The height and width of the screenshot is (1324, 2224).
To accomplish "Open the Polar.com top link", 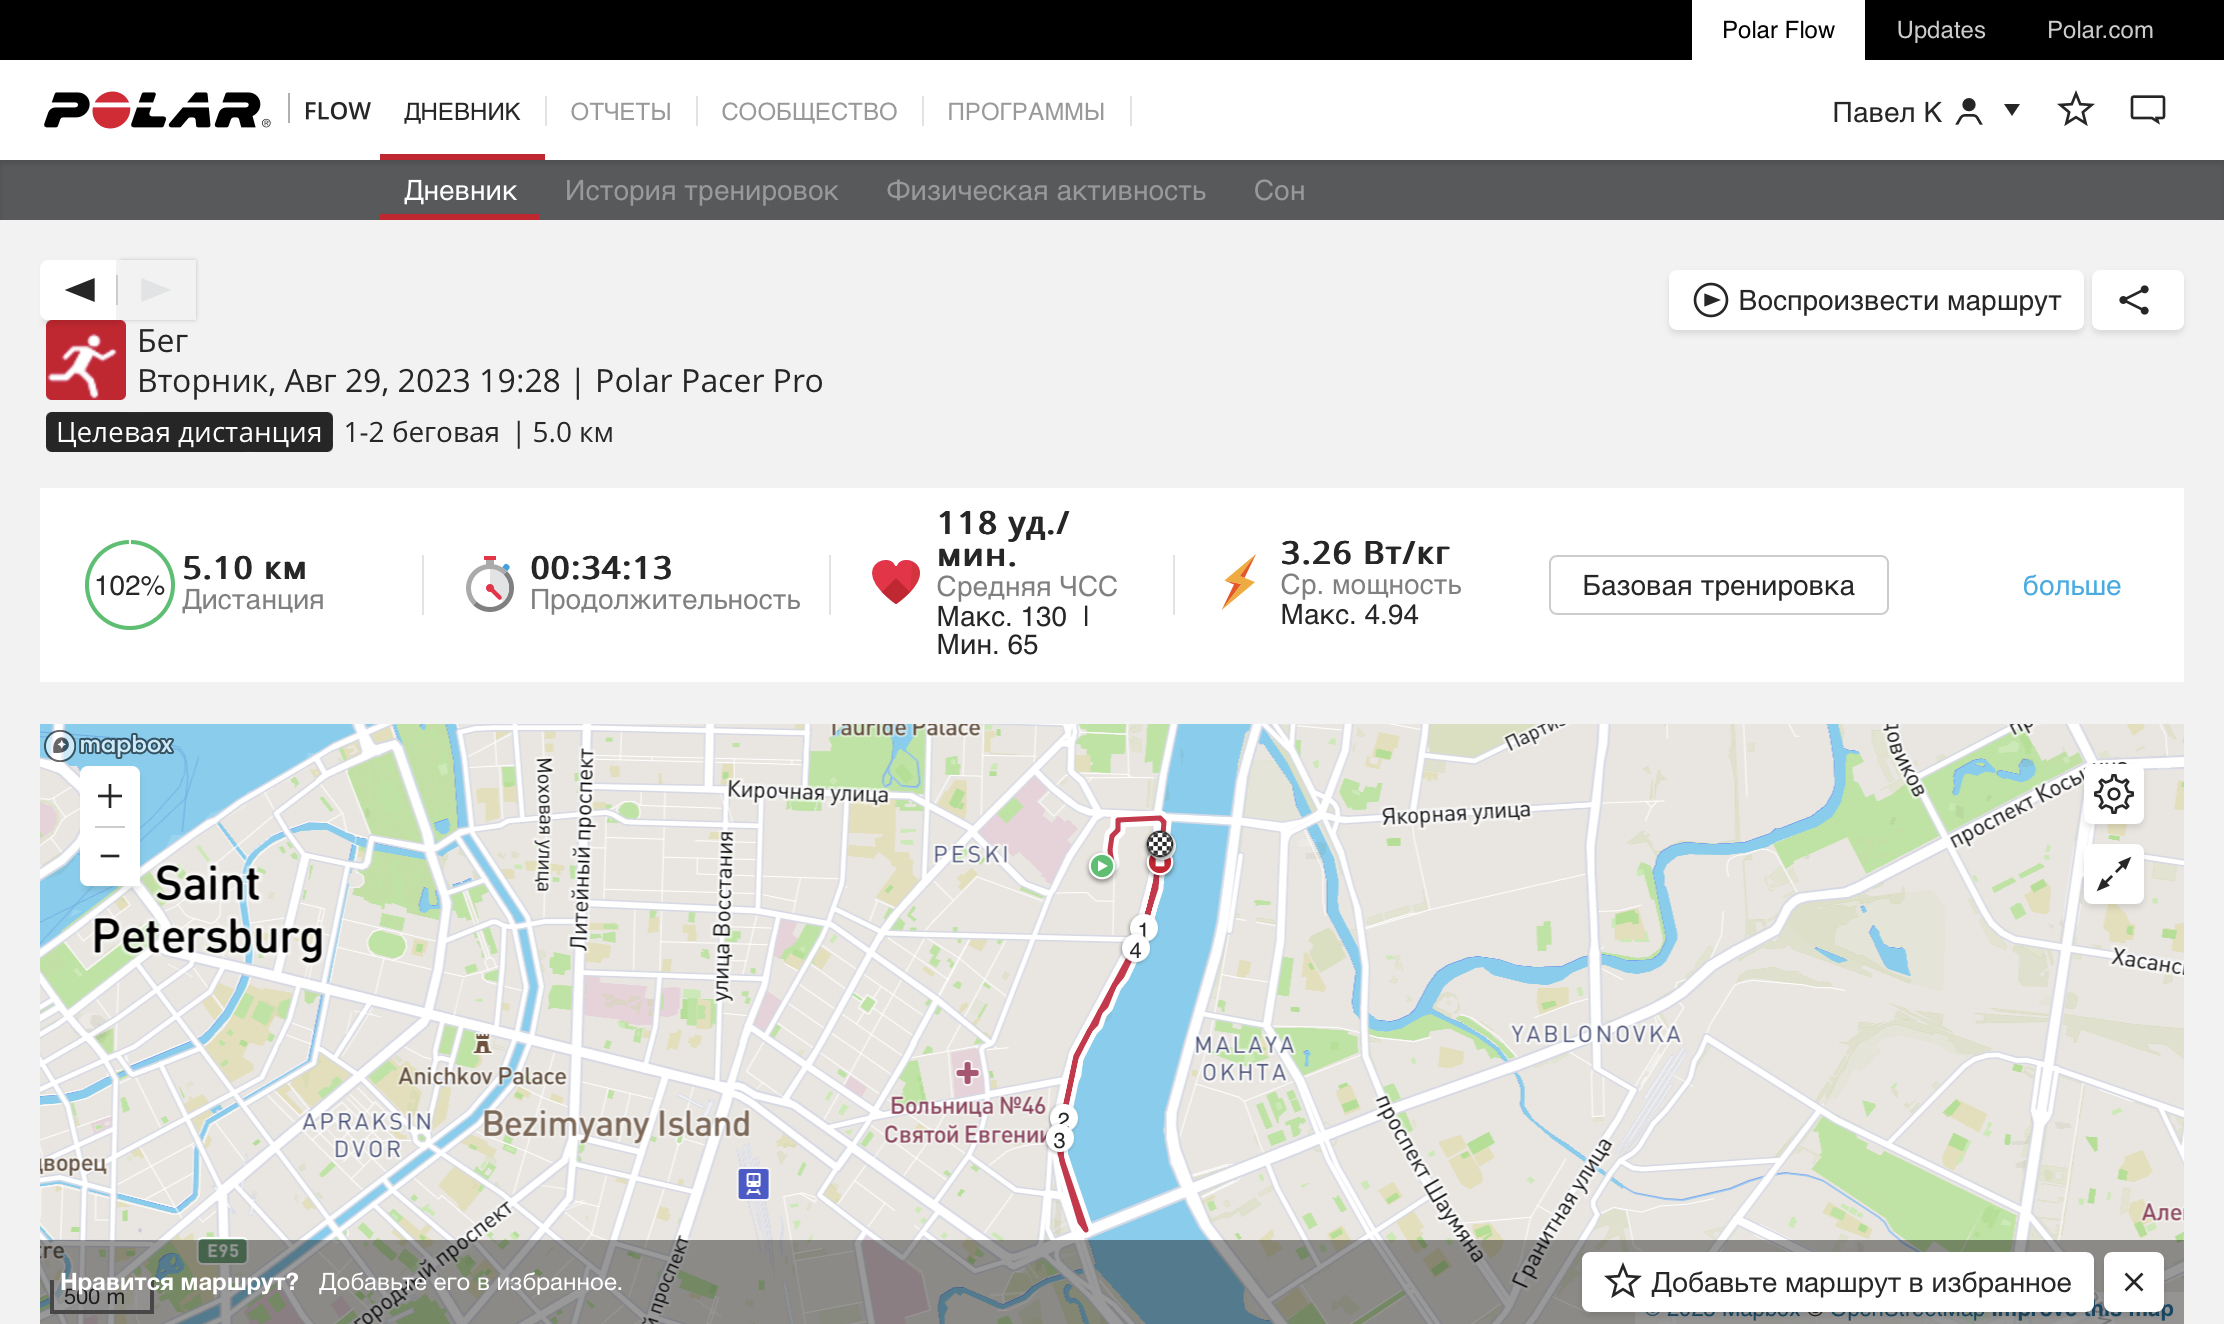I will (2100, 30).
